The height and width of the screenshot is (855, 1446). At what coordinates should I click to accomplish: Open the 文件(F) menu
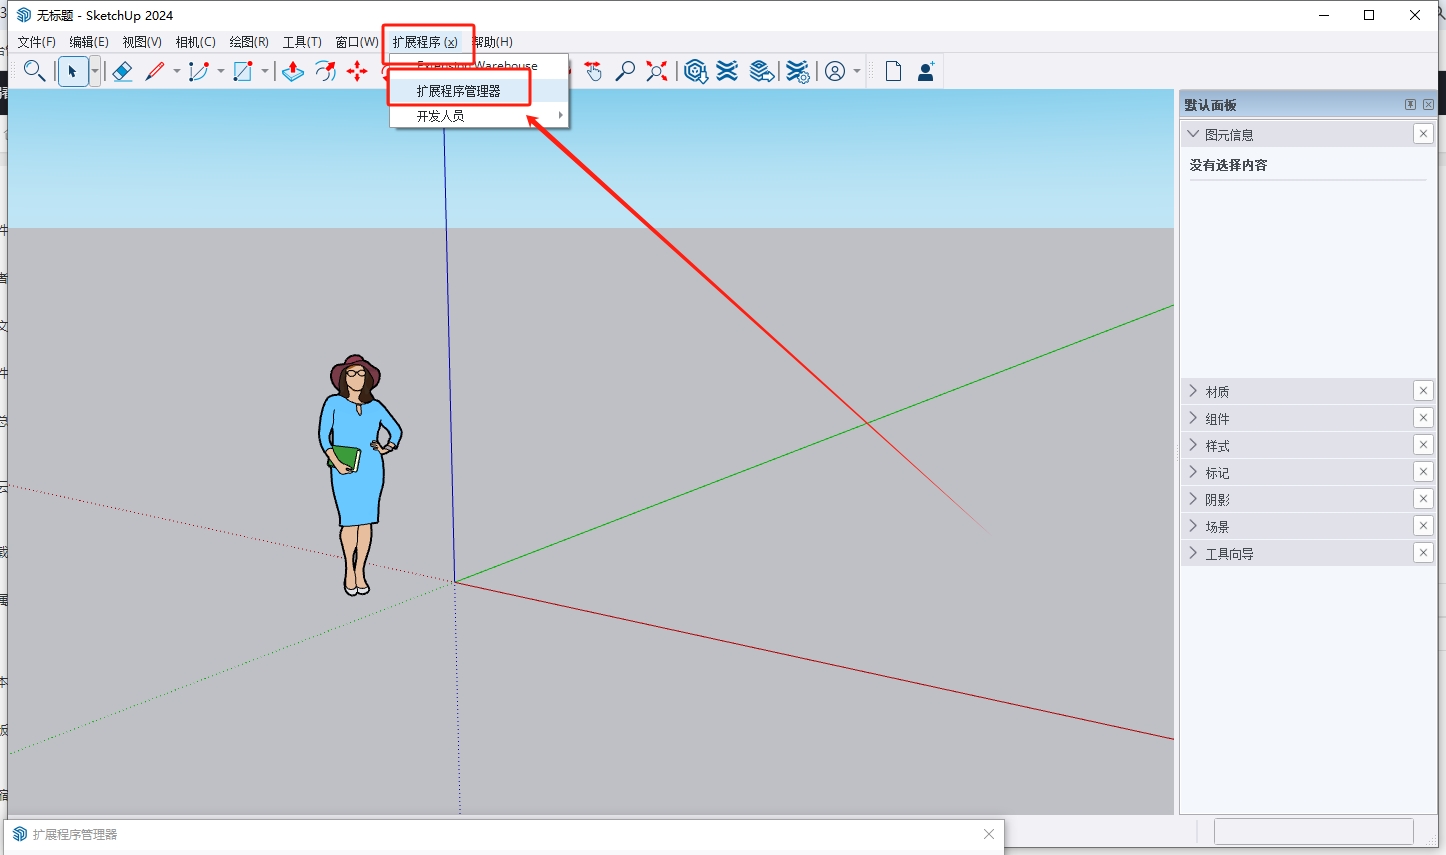[x=37, y=42]
